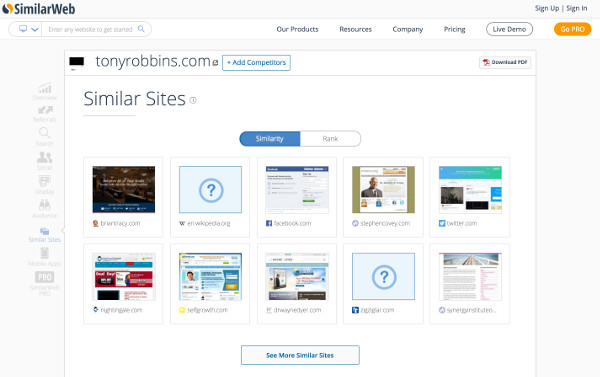Click the facebook.com link text
Screen dimensions: 600x377
coord(292,223)
